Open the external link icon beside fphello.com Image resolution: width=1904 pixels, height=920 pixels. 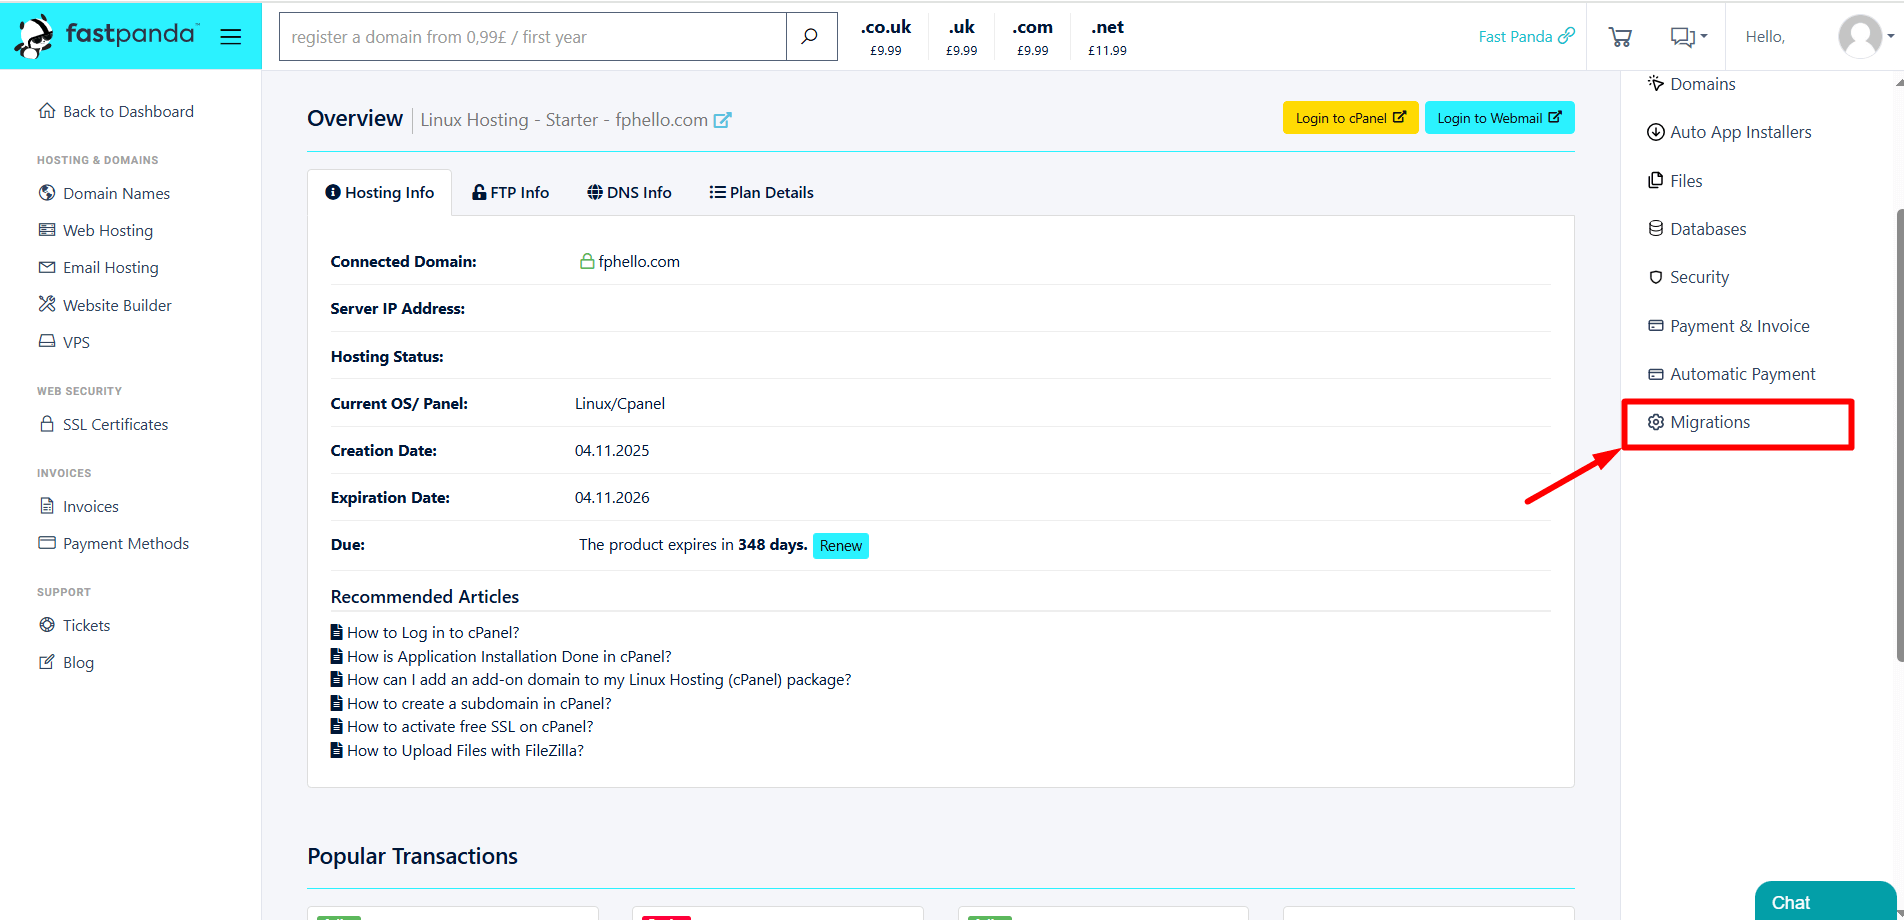coord(722,120)
